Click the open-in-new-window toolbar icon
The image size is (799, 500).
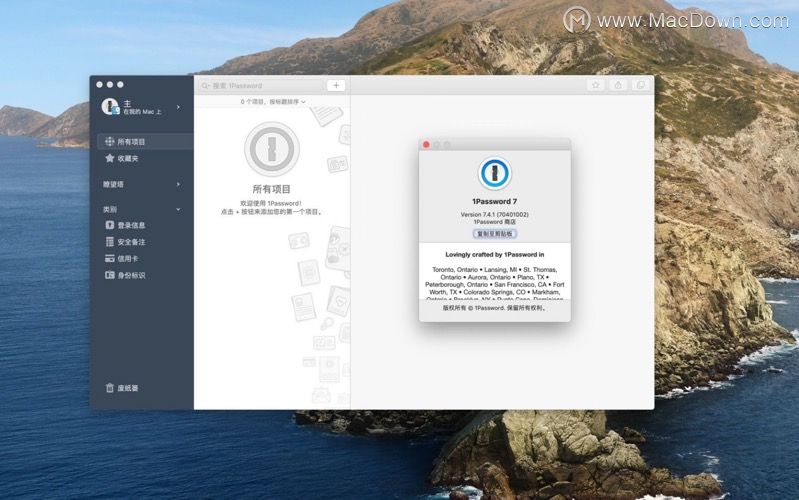[x=640, y=86]
